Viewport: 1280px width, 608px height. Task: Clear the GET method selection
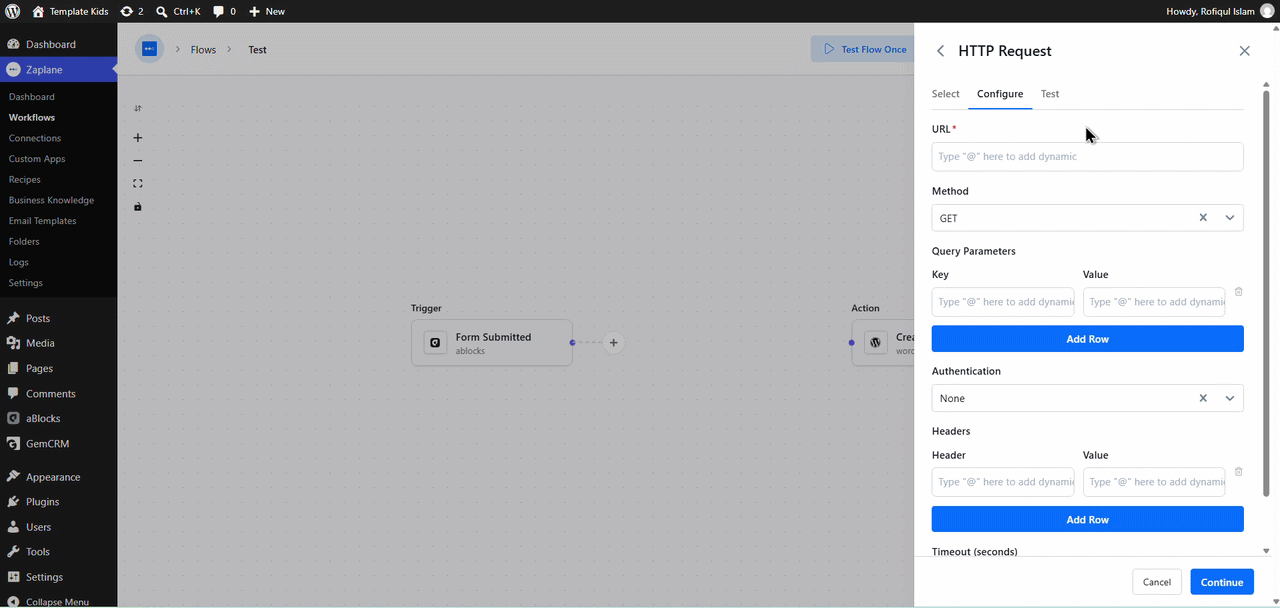[1203, 218]
